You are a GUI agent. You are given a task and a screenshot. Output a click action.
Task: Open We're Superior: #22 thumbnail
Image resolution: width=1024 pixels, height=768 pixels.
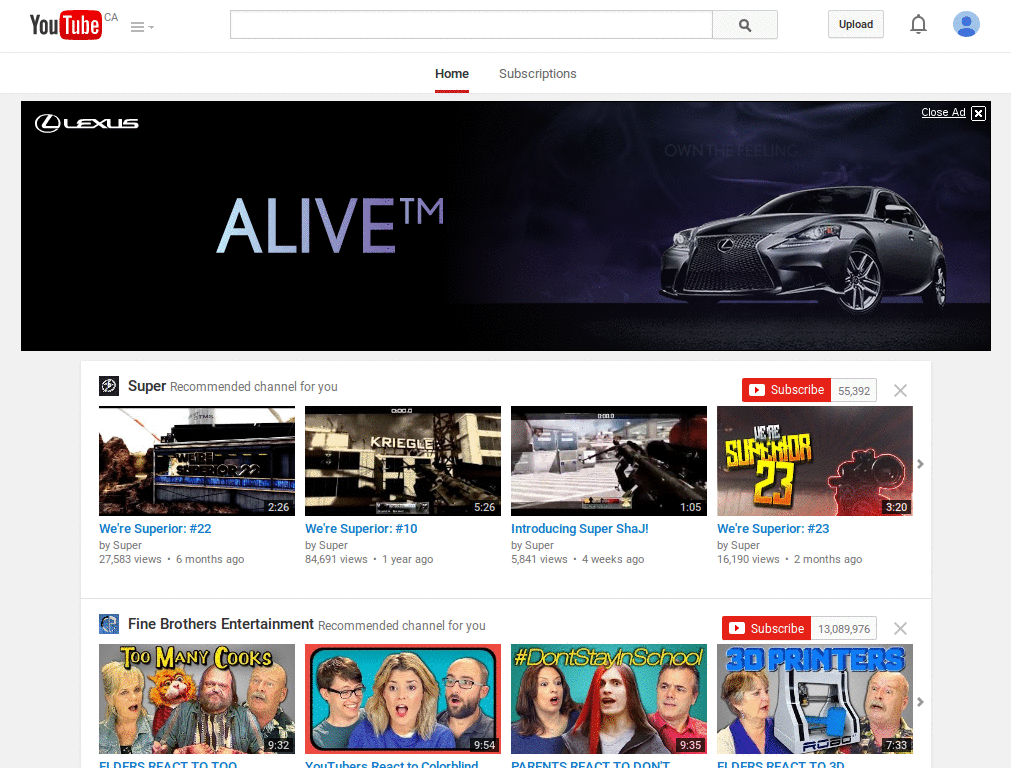197,461
